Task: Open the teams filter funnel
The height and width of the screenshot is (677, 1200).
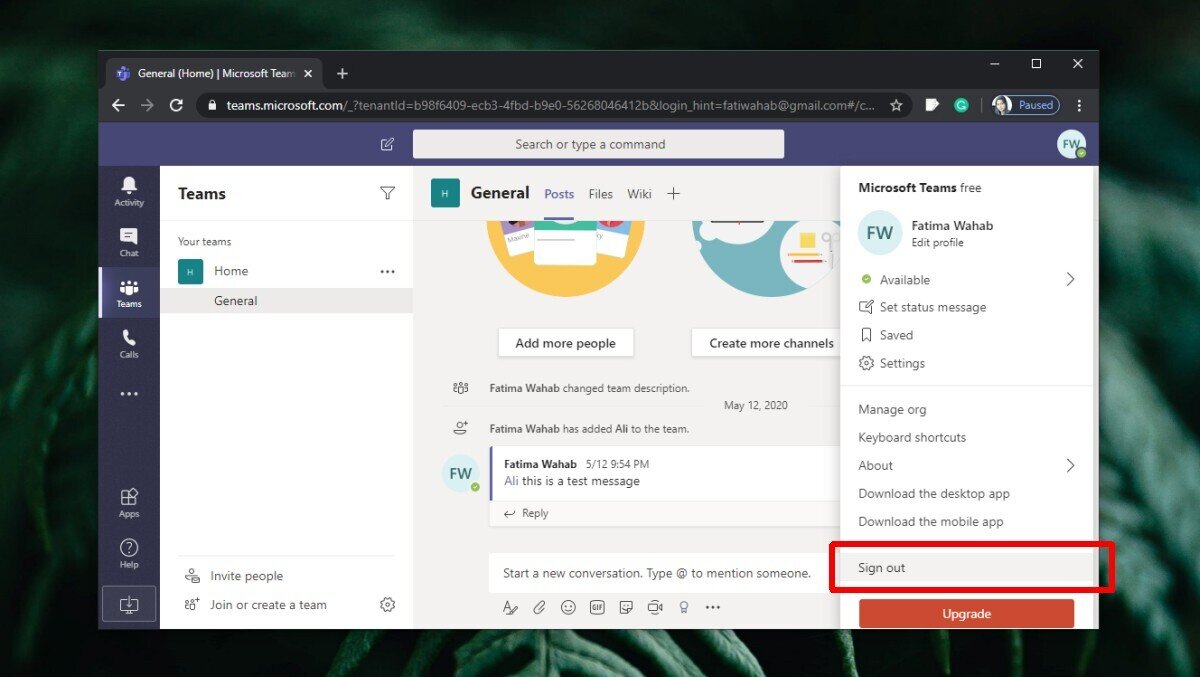Action: pyautogui.click(x=387, y=193)
